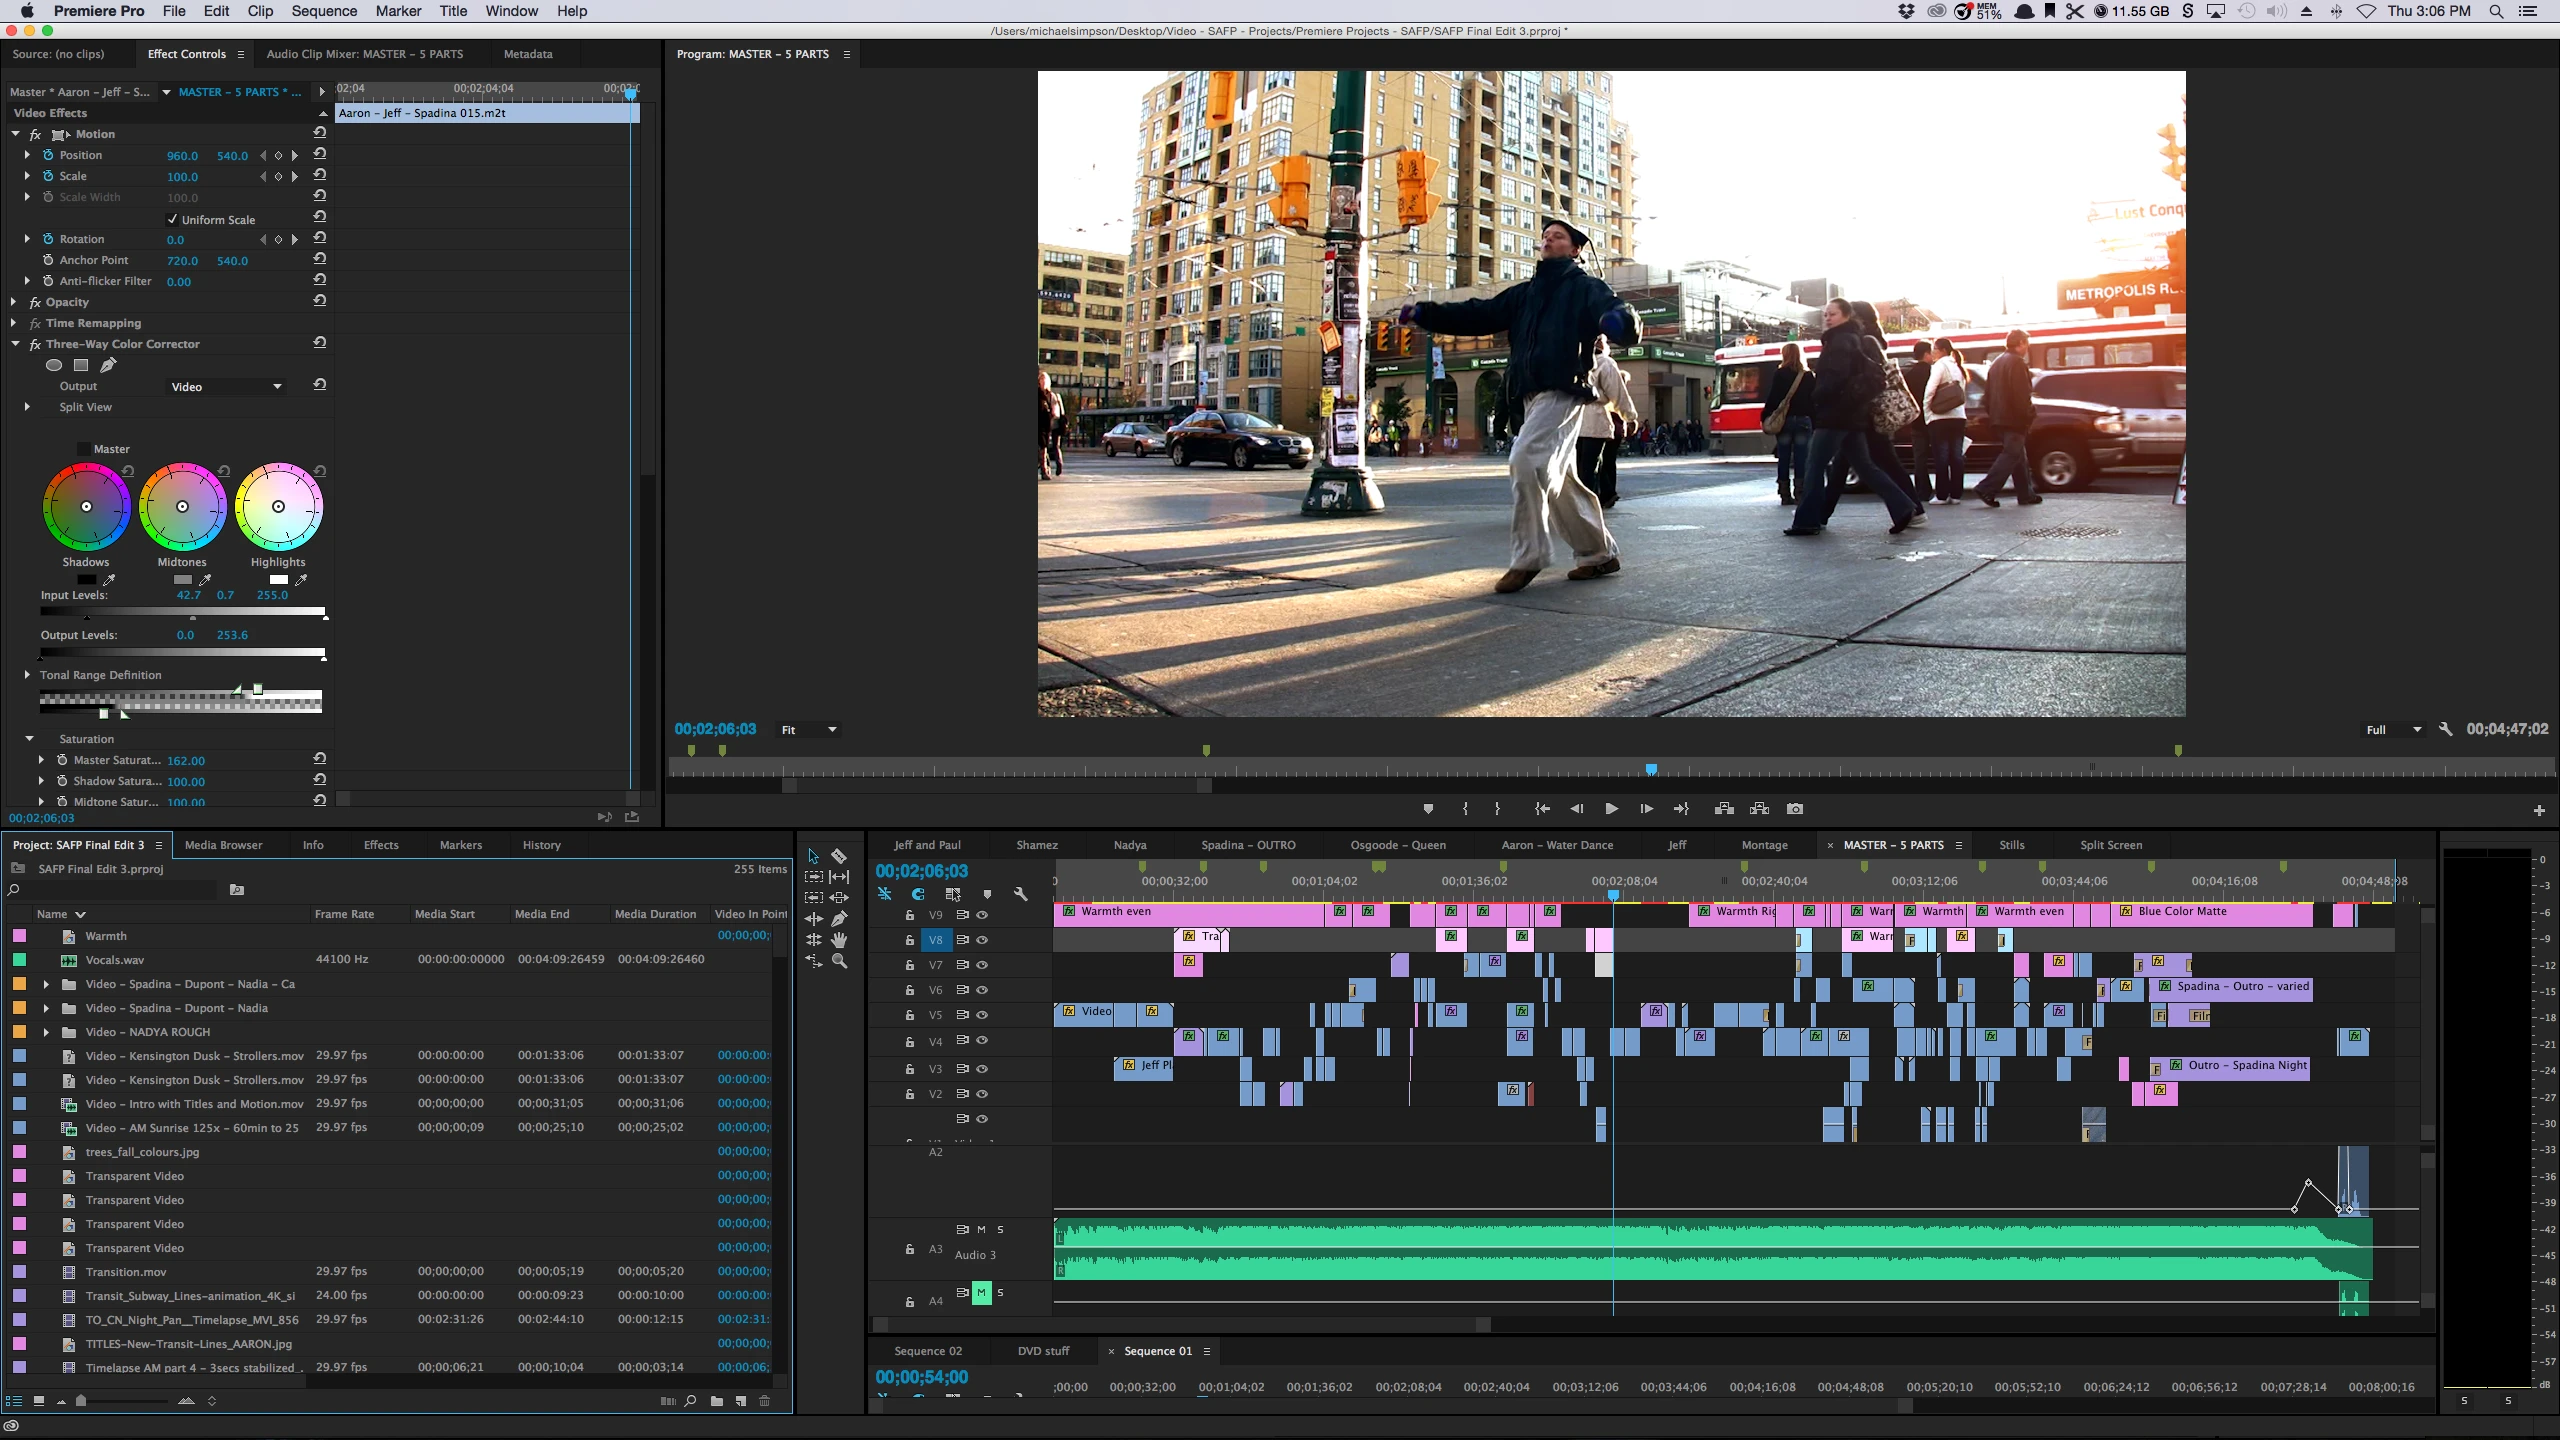Click the Master Saturation value 162.00
Image resolution: width=2560 pixels, height=1440 pixels.
point(185,761)
